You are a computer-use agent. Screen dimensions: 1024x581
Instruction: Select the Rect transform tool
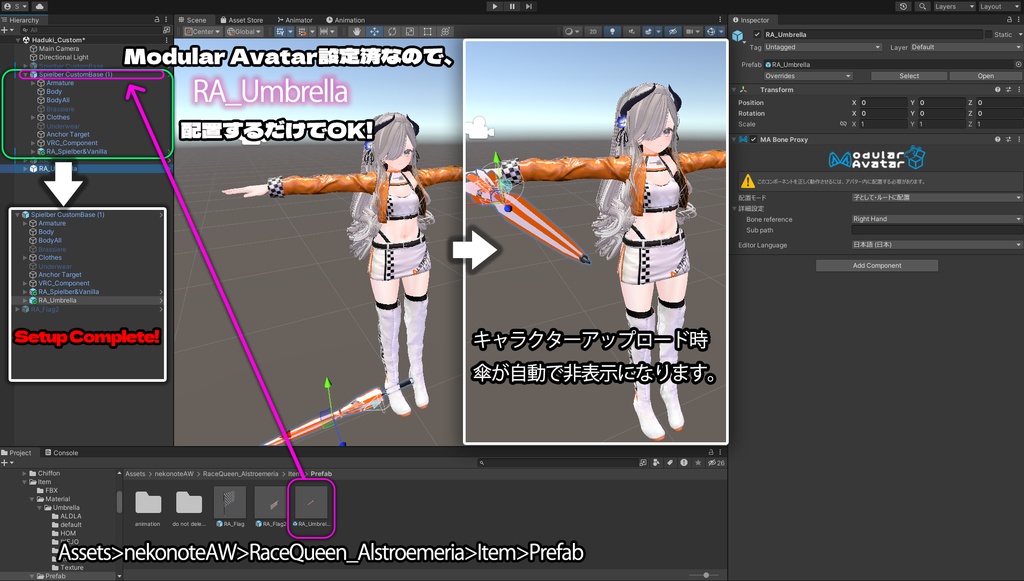427,31
